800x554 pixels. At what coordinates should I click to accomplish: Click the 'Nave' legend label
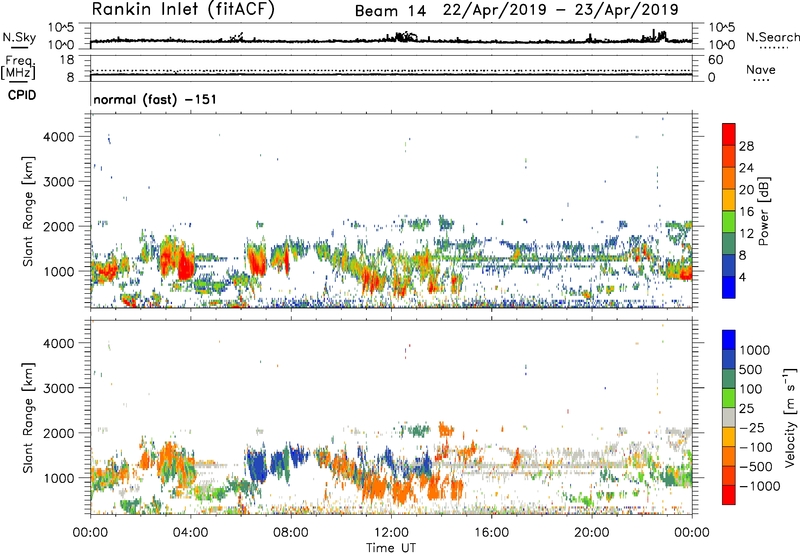(761, 70)
